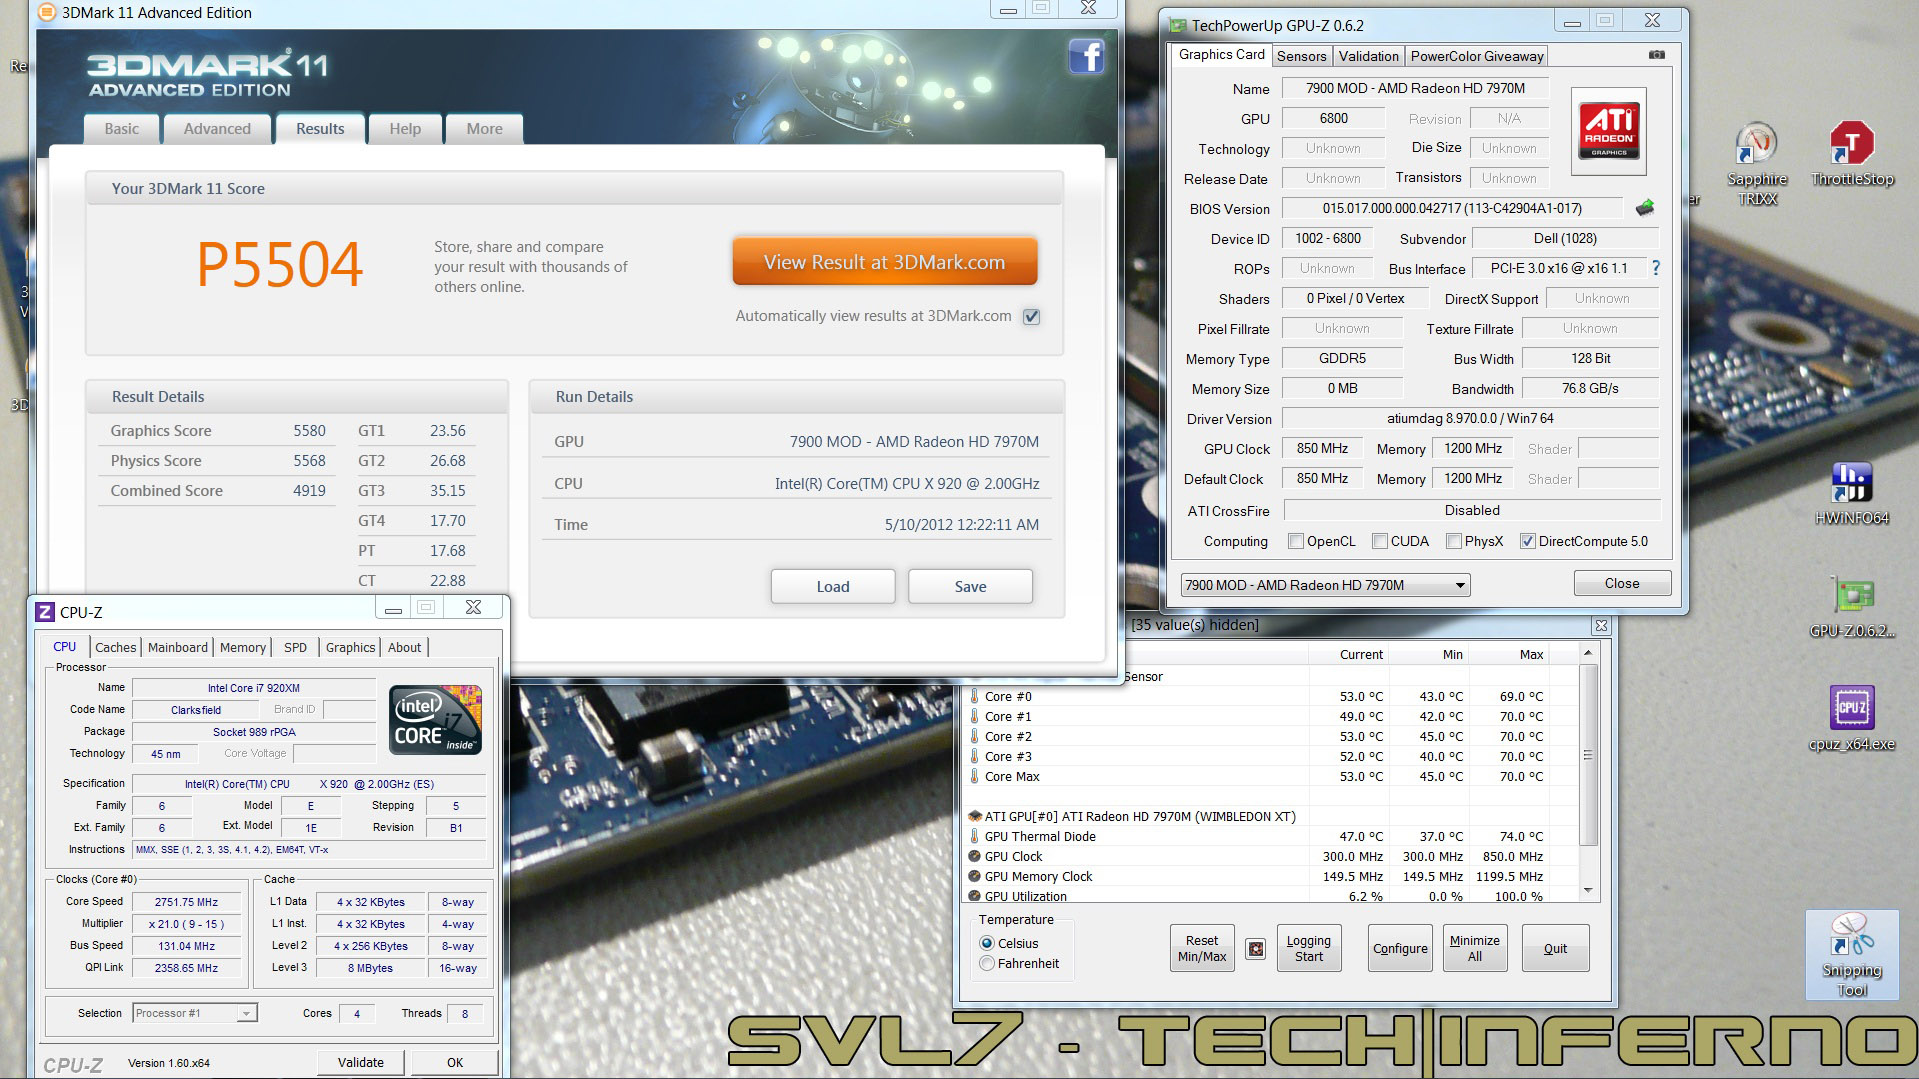Click the Quit button in sensor window
The height and width of the screenshot is (1079, 1919).
pyautogui.click(x=1555, y=948)
